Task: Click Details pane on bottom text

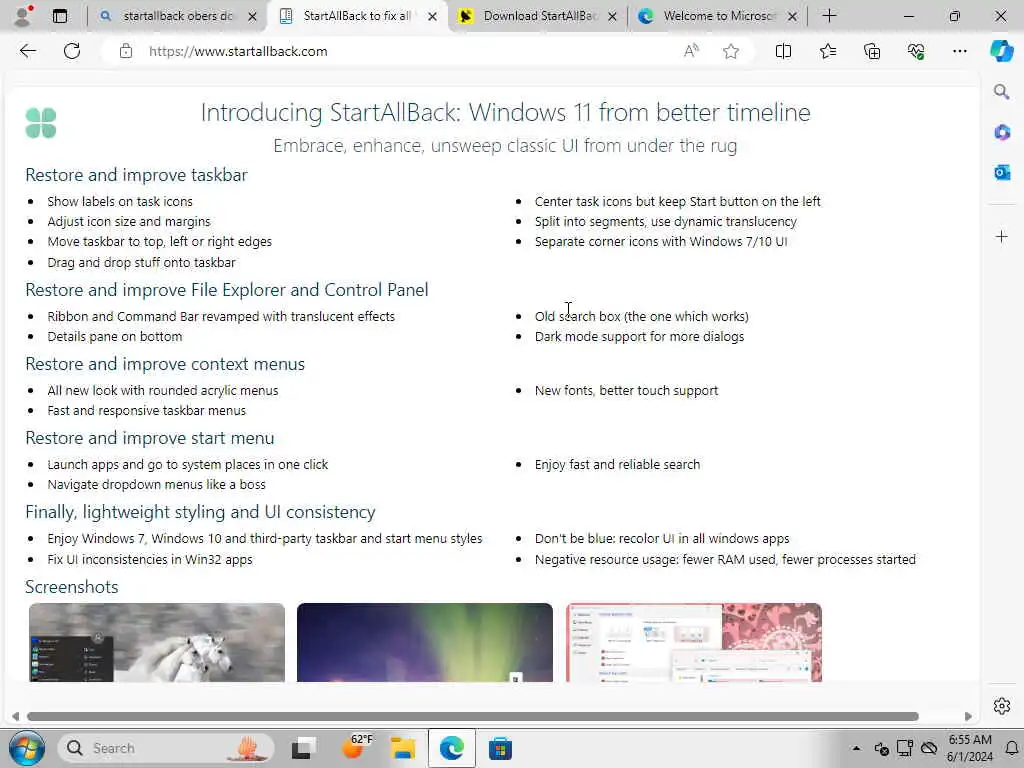Action: click(115, 336)
